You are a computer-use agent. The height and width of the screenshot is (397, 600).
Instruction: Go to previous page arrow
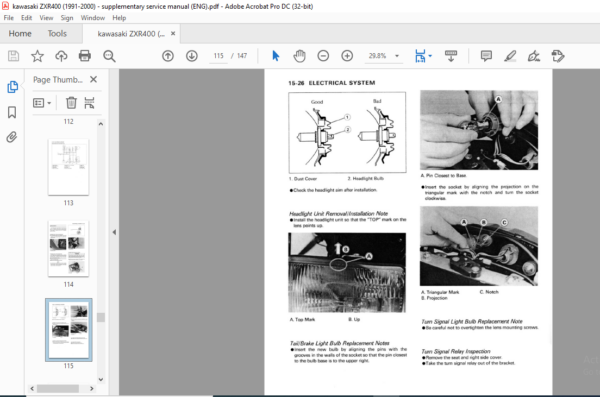[168, 56]
